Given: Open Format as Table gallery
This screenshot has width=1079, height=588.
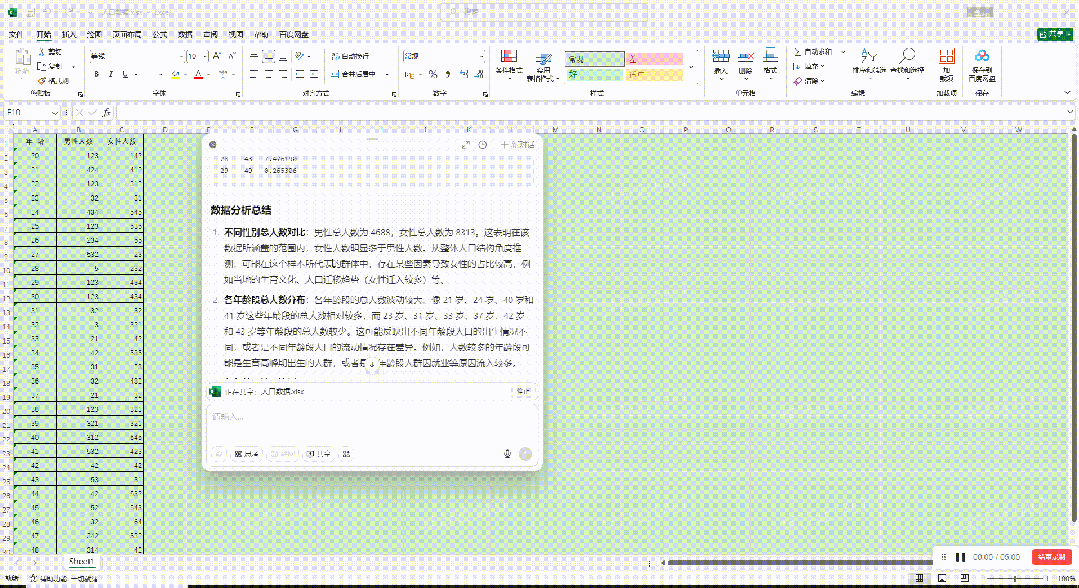Looking at the screenshot, I should (x=543, y=67).
